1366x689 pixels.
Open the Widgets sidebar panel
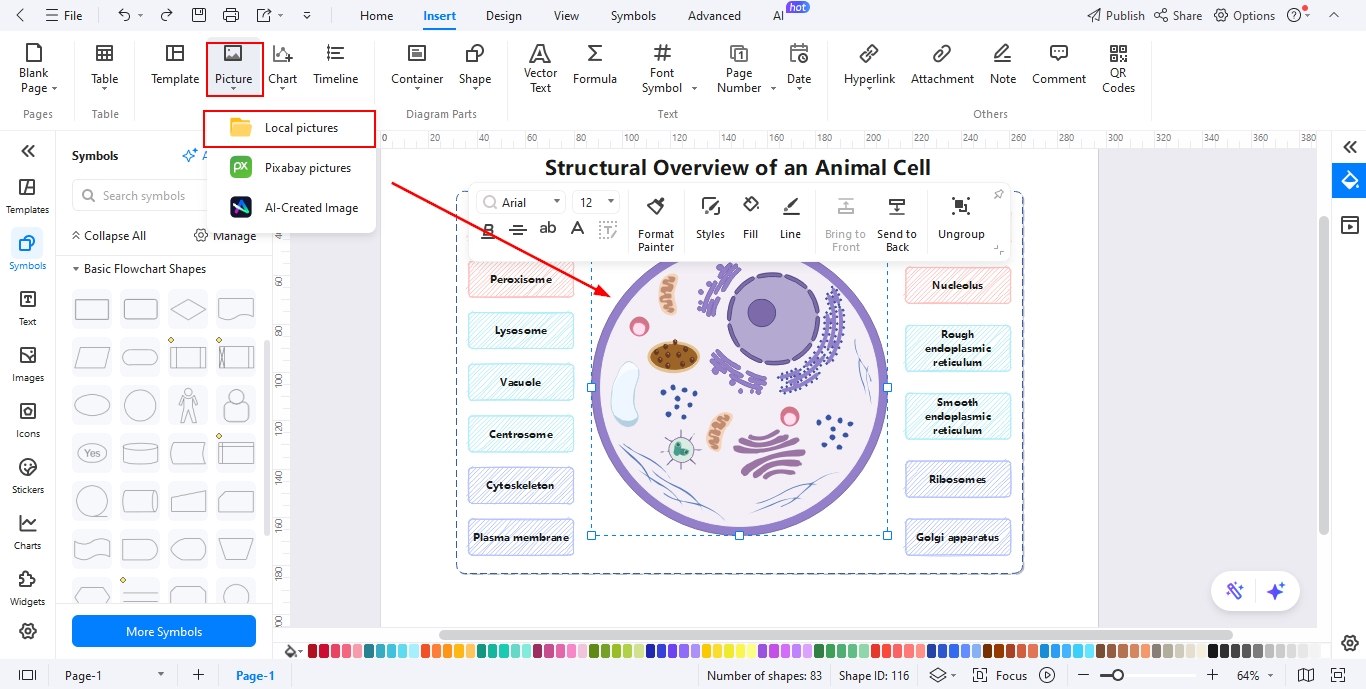coord(28,588)
